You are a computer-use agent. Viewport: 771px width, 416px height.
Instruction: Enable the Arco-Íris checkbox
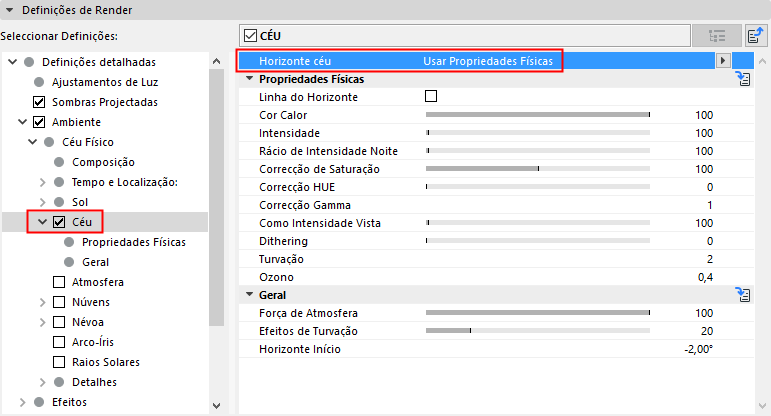click(59, 342)
